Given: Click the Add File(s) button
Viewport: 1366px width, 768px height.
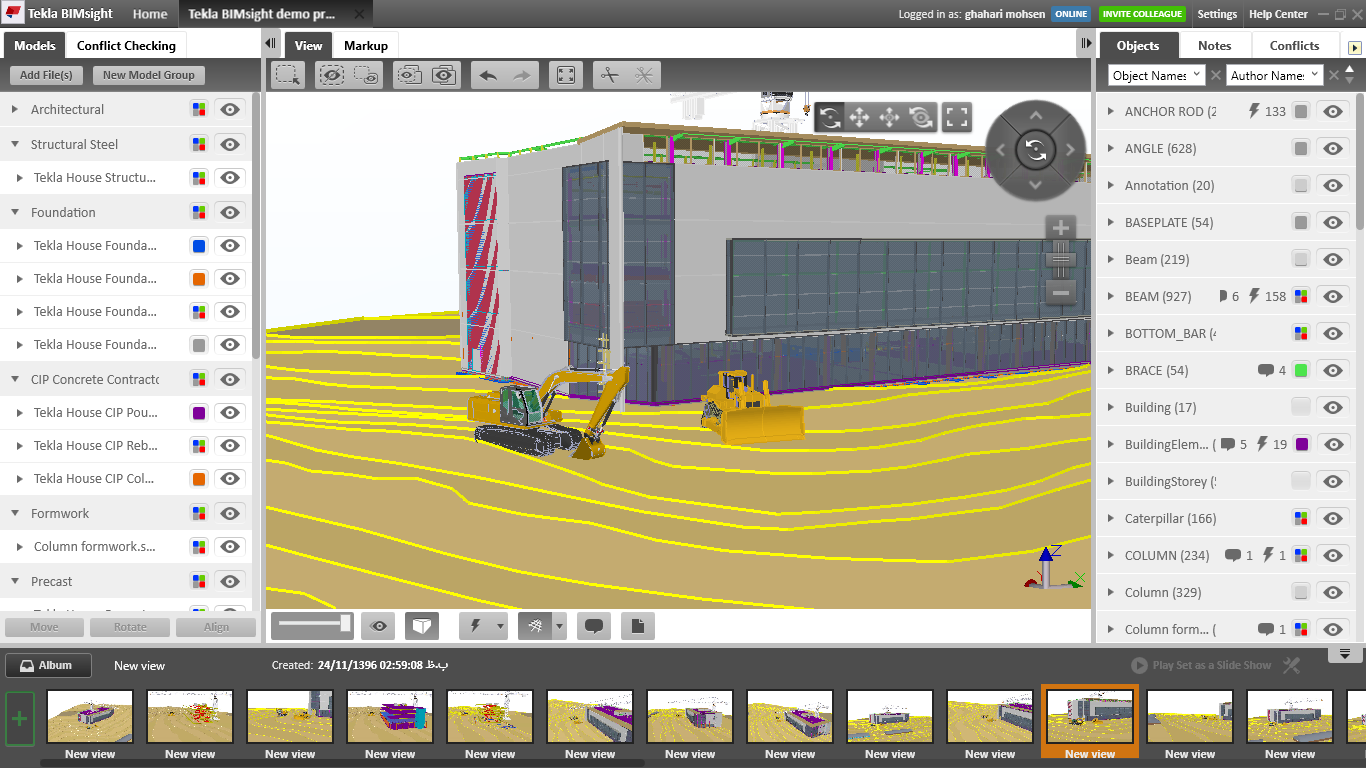Looking at the screenshot, I should (x=46, y=75).
